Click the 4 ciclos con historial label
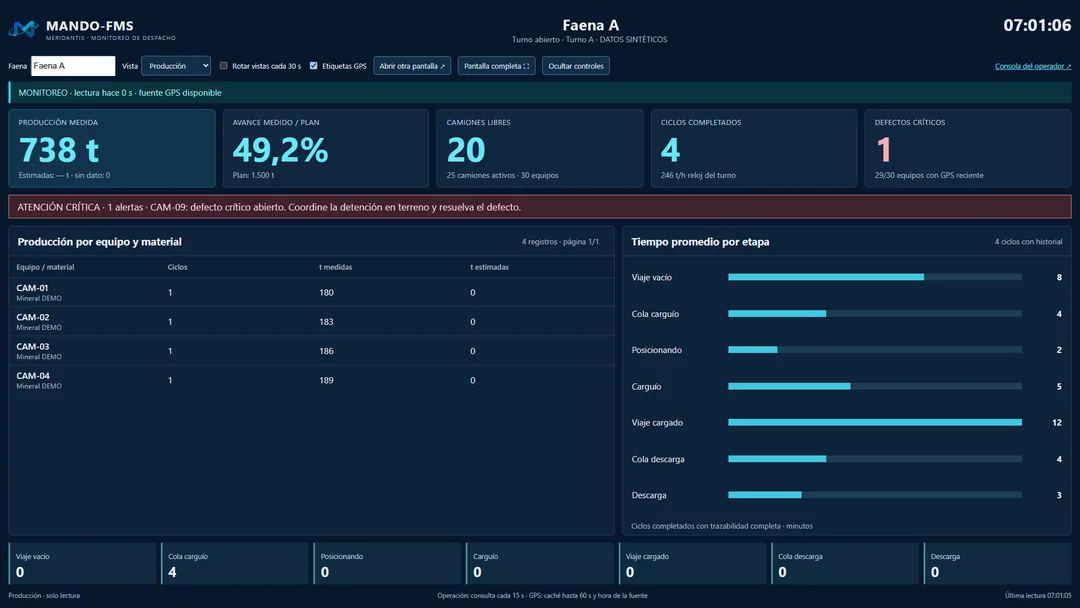The height and width of the screenshot is (608, 1080). pos(1028,242)
